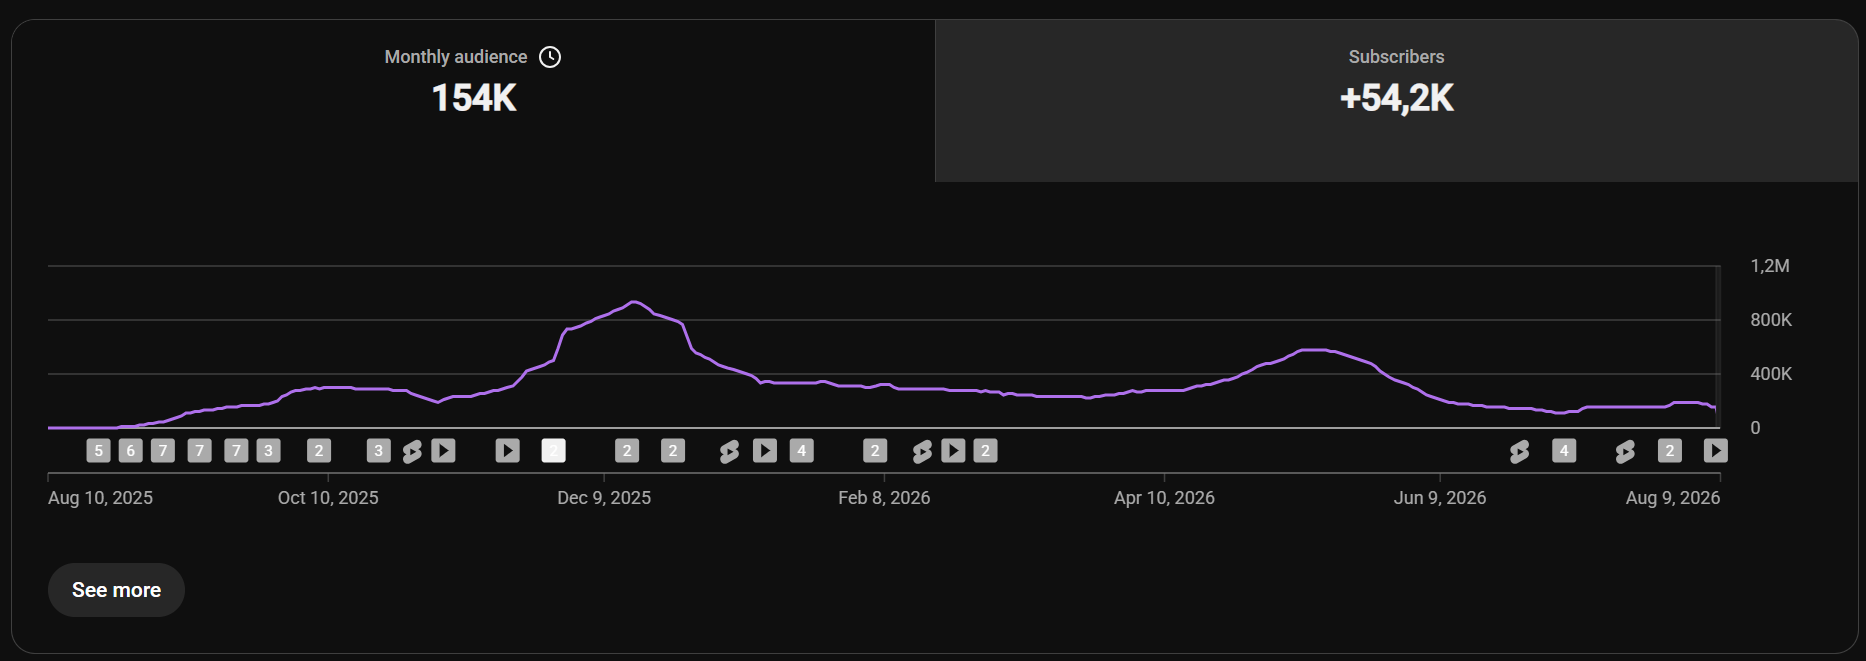The height and width of the screenshot is (661, 1866).
Task: Click the Aug 9, 2026 date label
Action: (x=1673, y=498)
